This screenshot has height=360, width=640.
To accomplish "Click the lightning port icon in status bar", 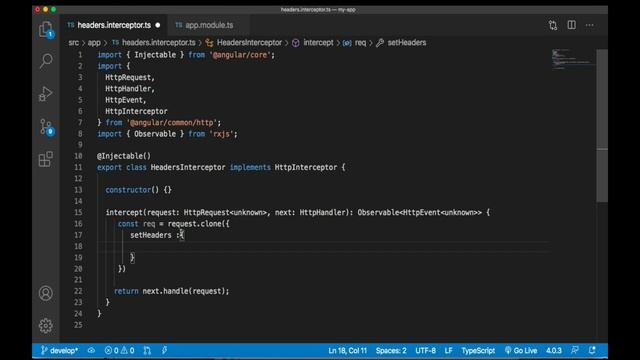I will pos(164,351).
